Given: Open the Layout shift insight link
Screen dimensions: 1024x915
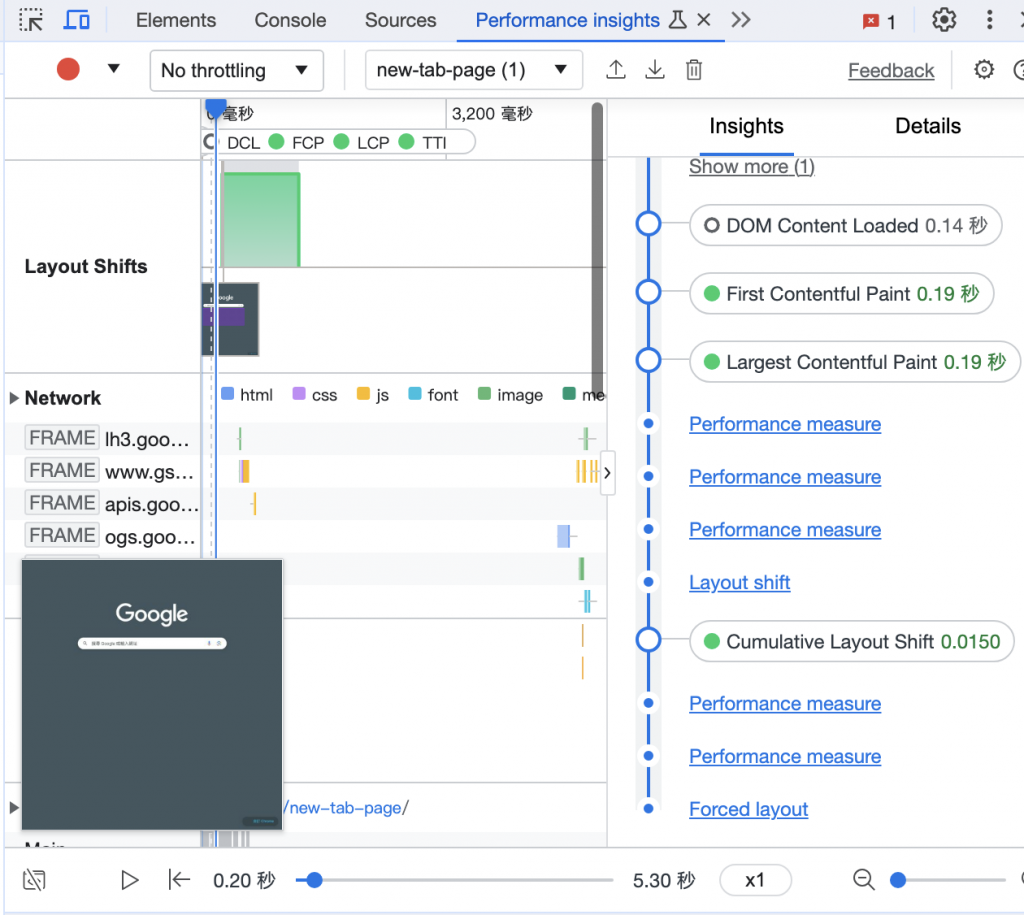Looking at the screenshot, I should (x=739, y=583).
